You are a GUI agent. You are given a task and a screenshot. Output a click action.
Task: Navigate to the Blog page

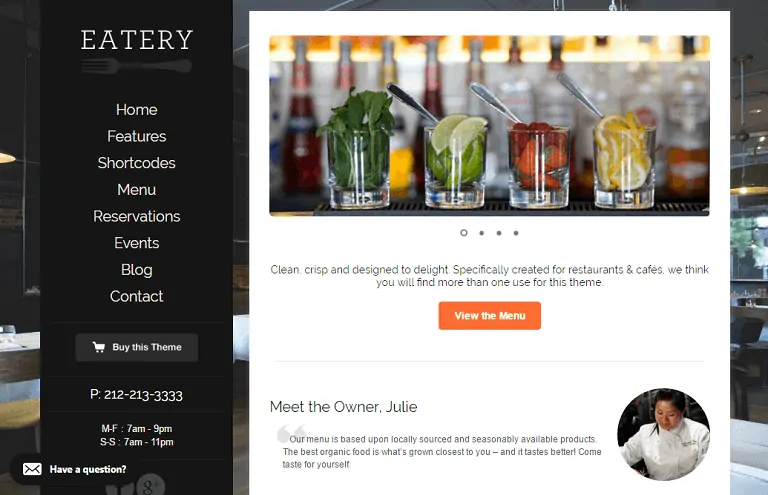[x=137, y=270]
